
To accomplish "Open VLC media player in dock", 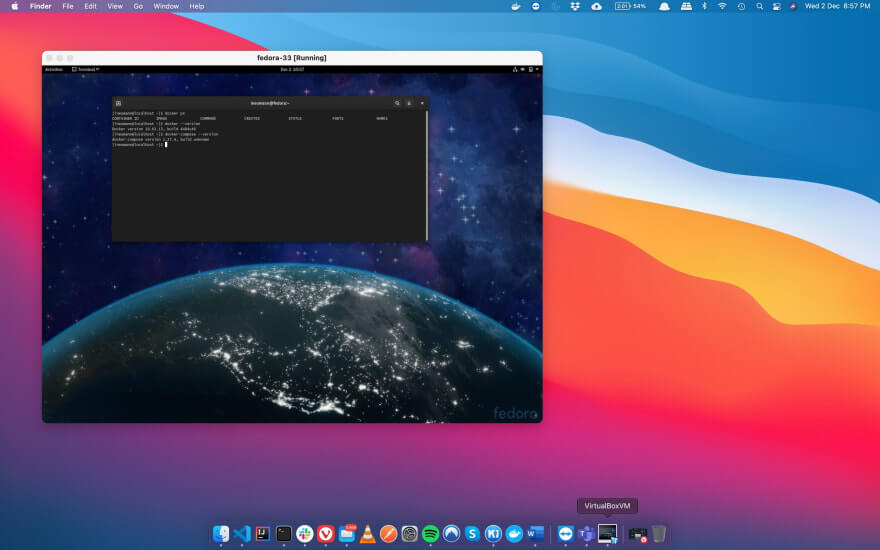I will click(368, 534).
